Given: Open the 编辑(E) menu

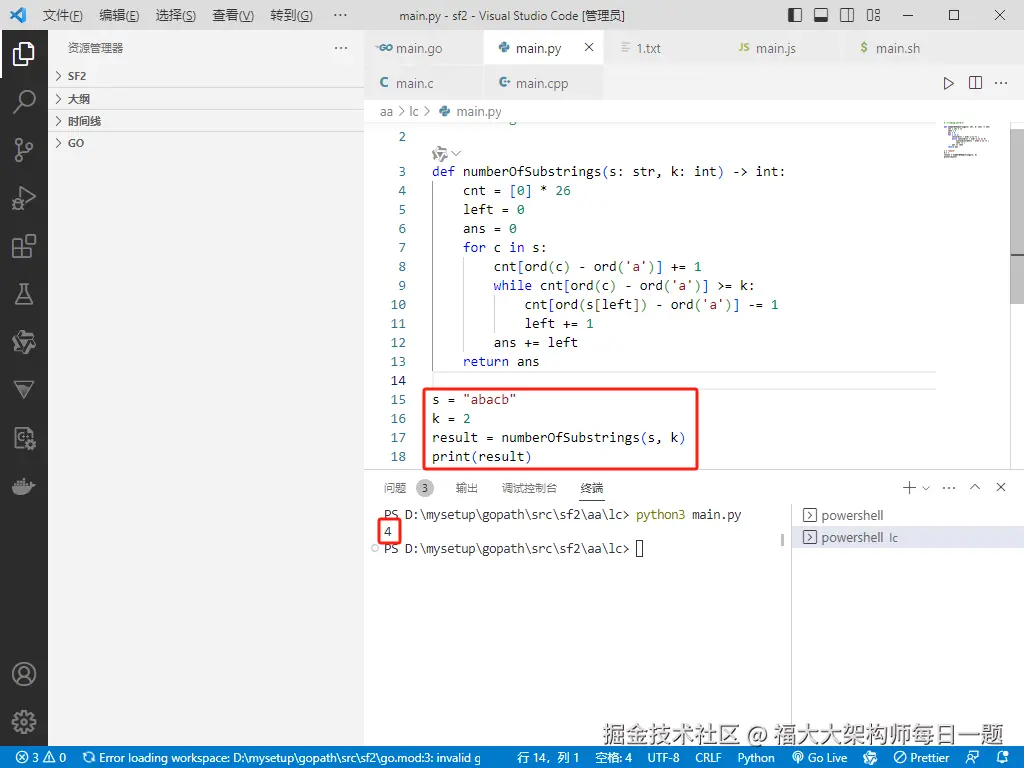Looking at the screenshot, I should click(119, 15).
